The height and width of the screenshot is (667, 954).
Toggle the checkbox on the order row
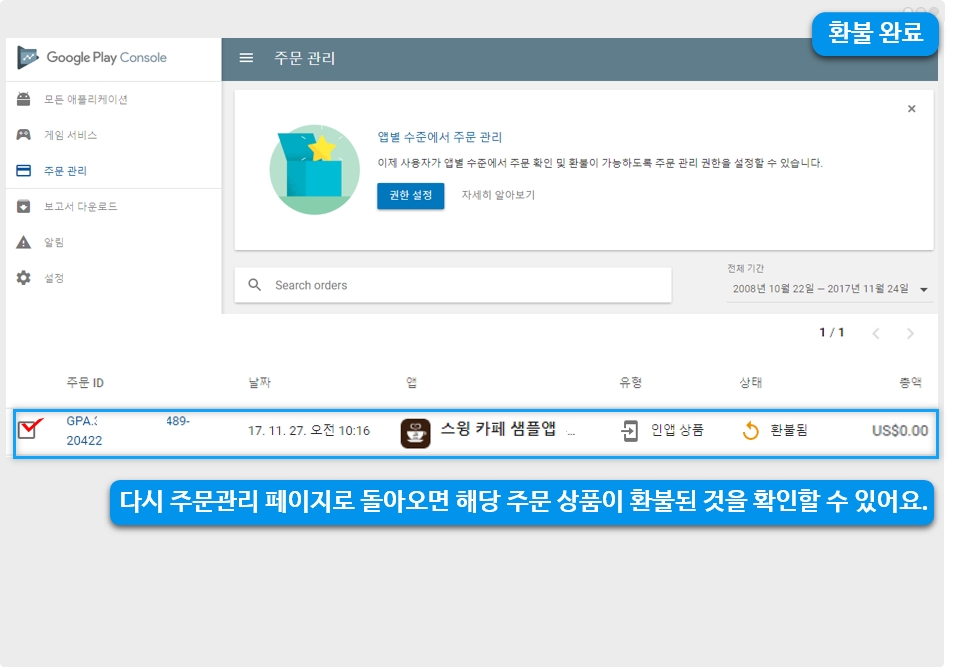click(28, 430)
